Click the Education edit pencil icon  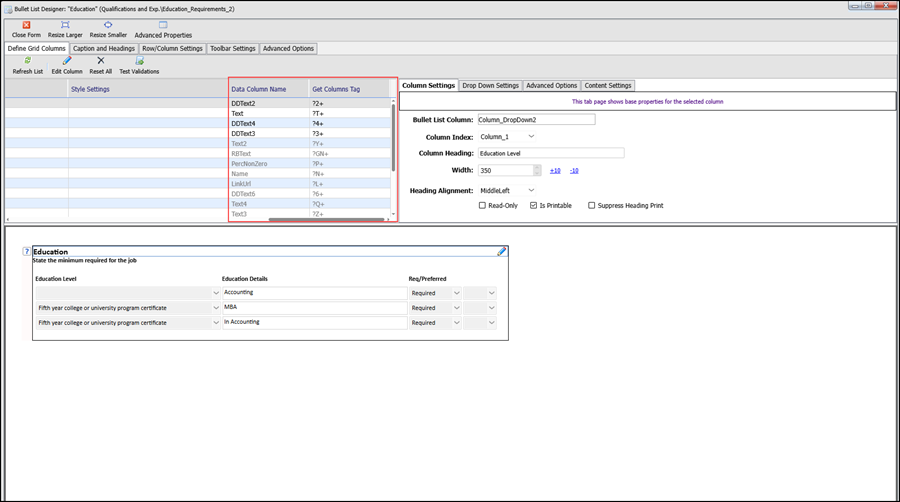[x=502, y=251]
